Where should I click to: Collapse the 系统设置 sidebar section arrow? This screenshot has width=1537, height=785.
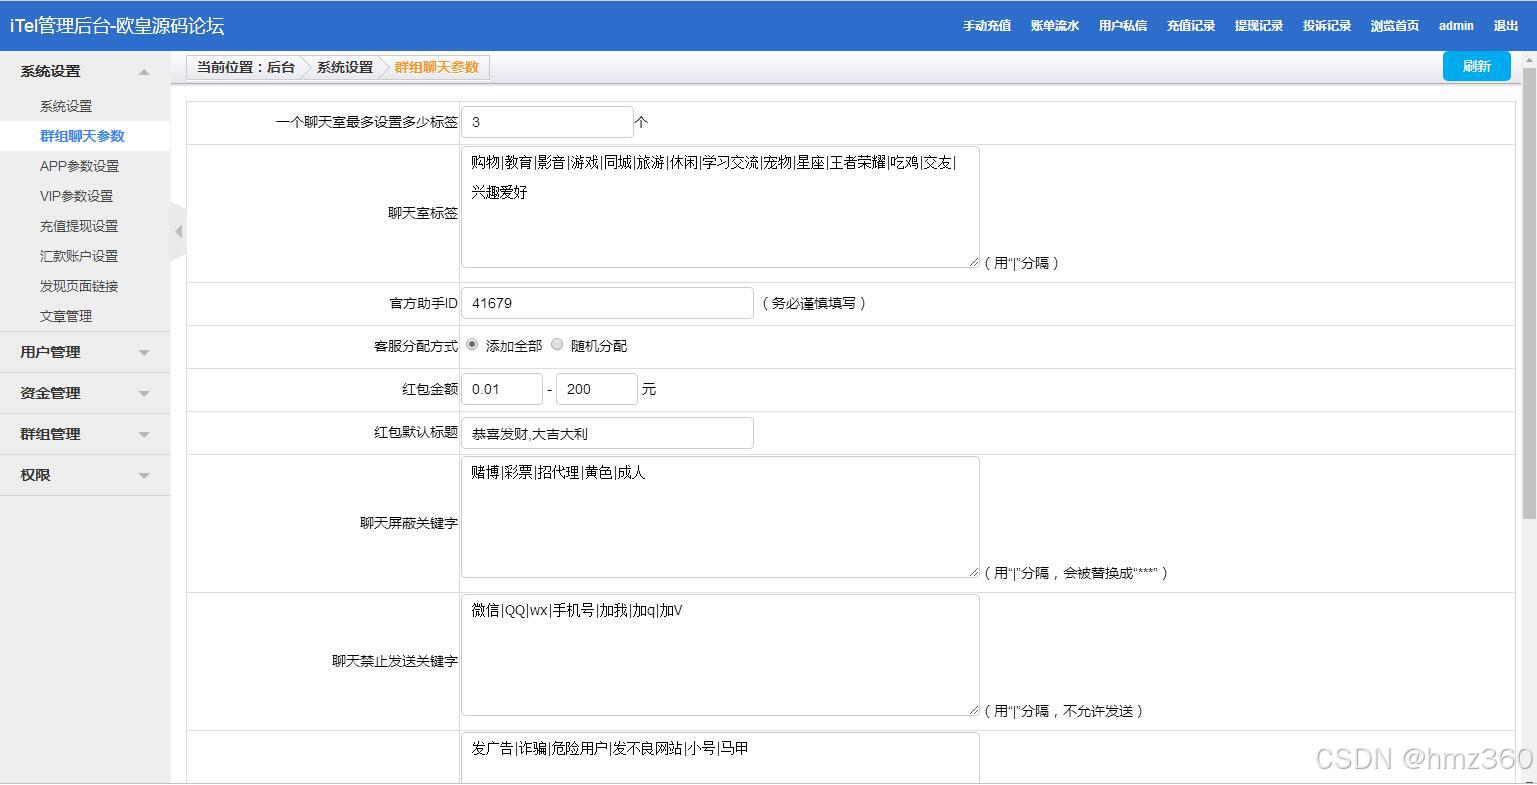coord(143,71)
